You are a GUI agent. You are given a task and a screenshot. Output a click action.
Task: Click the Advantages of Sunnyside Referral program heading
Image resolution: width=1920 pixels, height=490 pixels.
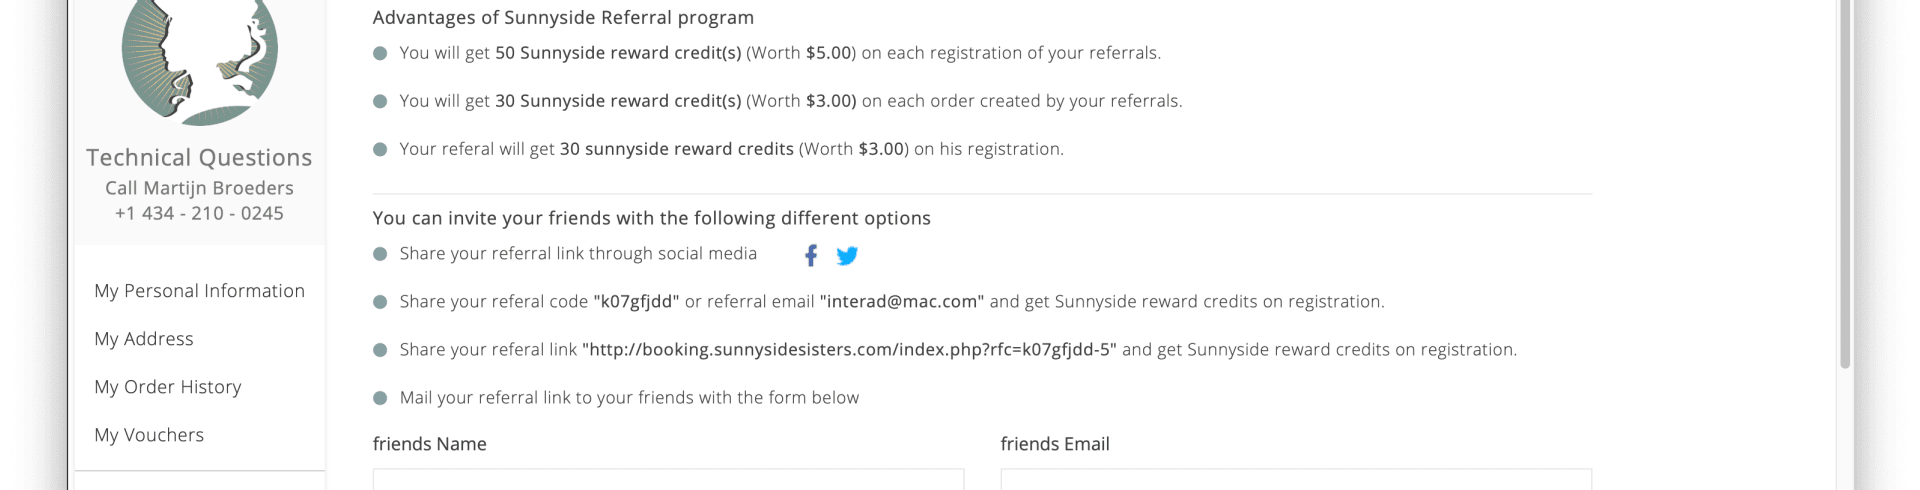tap(563, 18)
